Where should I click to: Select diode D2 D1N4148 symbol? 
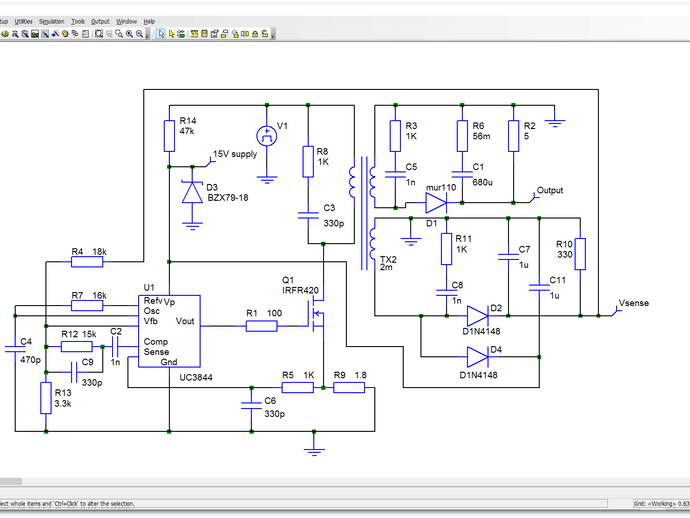click(x=477, y=316)
